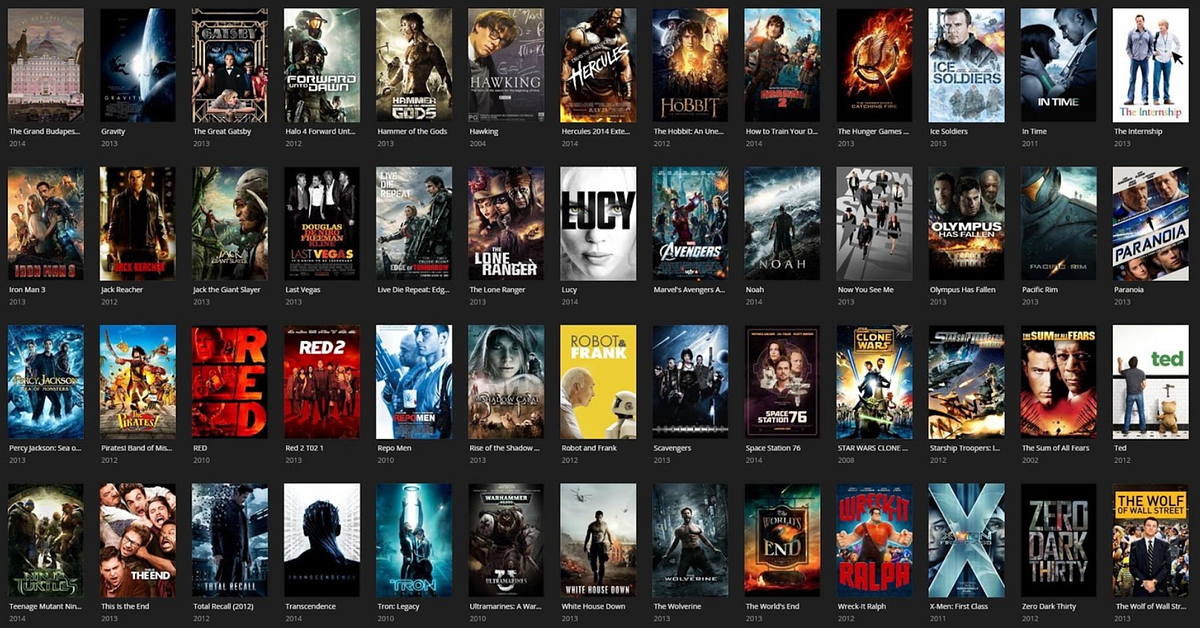This screenshot has width=1200, height=628.
Task: Open Space Station 76 poster
Action: (x=782, y=382)
